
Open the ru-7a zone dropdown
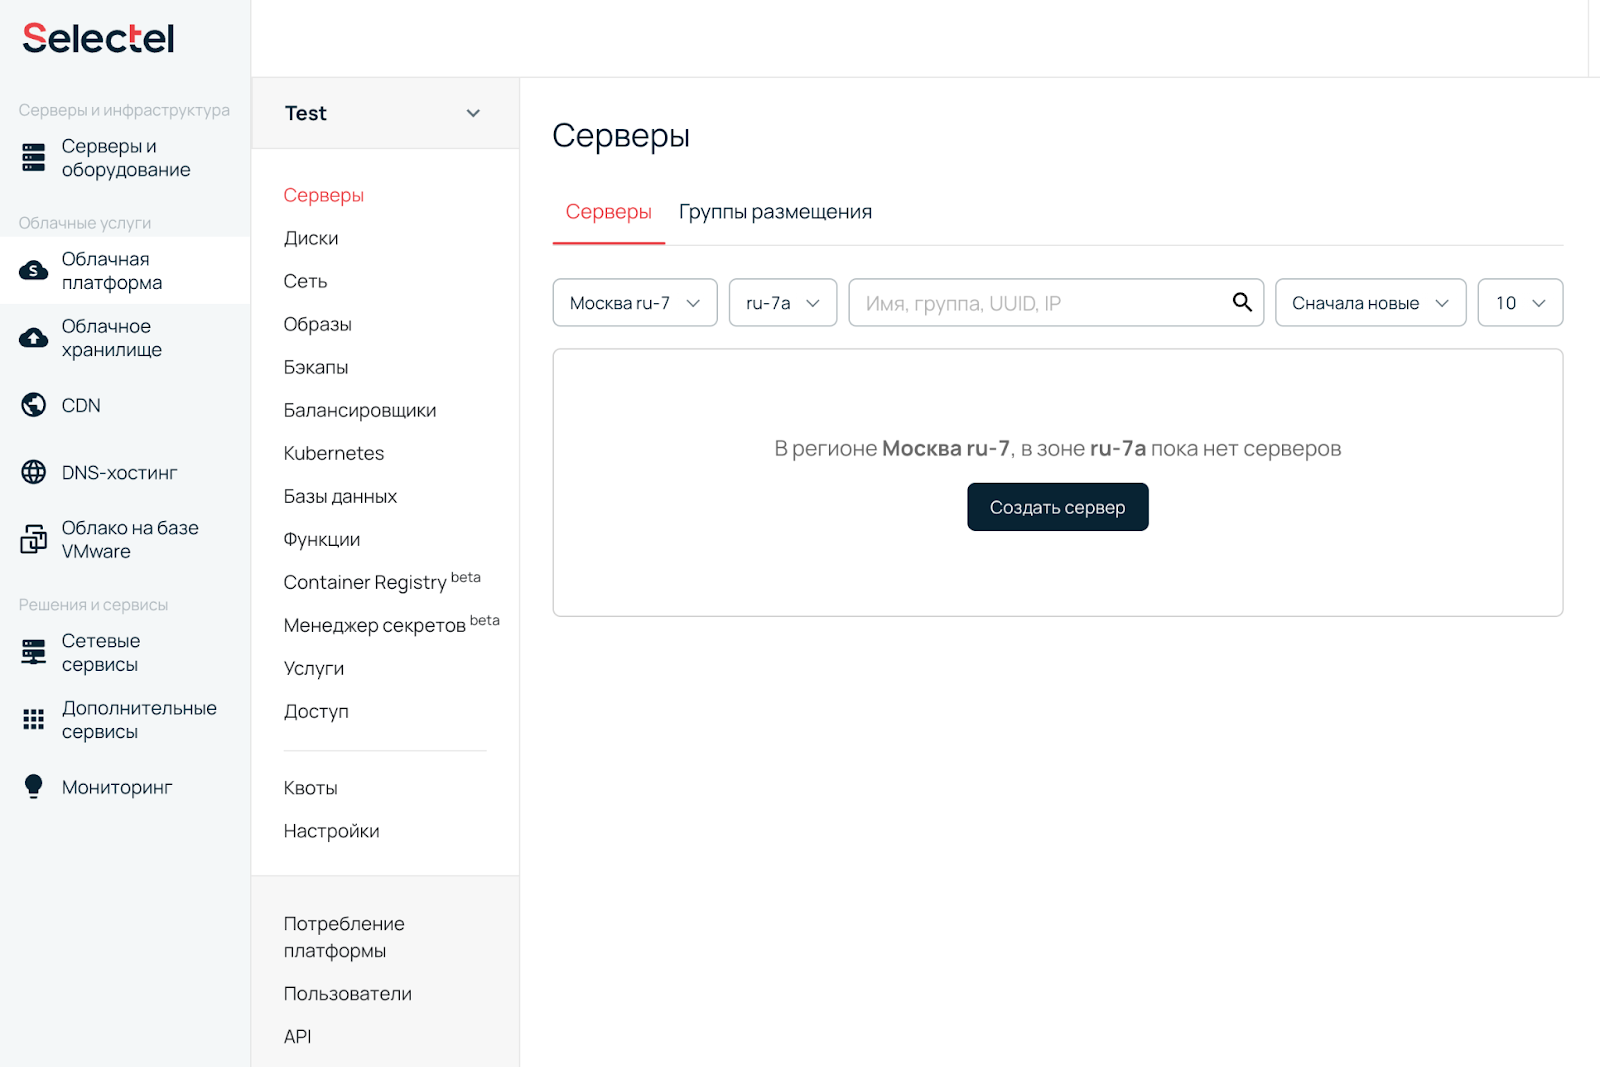click(783, 302)
